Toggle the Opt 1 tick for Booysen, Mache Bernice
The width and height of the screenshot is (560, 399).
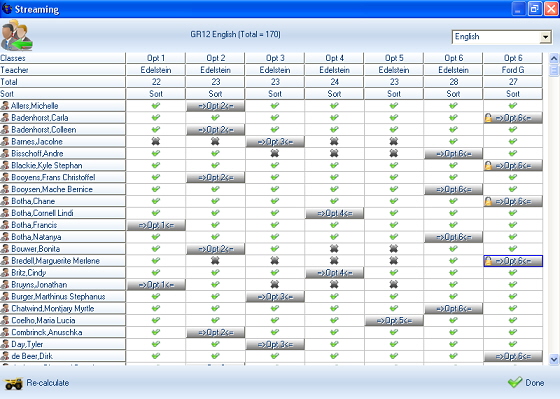coord(156,189)
